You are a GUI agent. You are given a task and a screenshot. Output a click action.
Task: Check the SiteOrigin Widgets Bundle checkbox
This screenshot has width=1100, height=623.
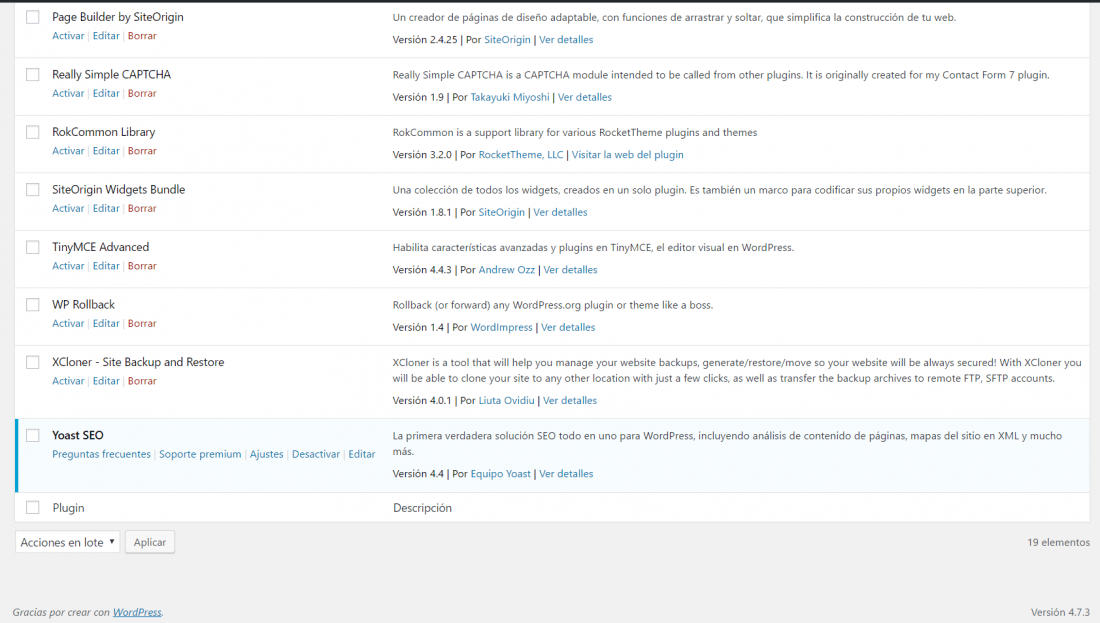coord(33,189)
